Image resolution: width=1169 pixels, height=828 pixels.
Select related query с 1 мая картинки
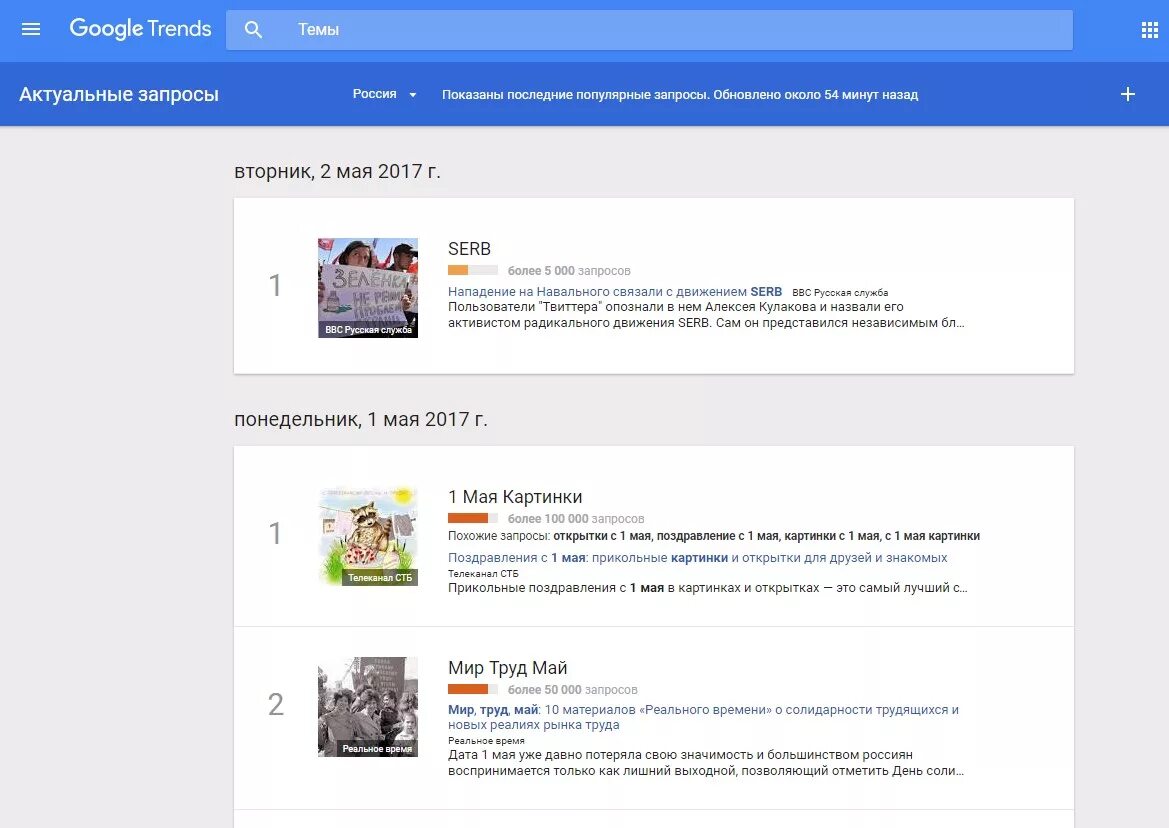pyautogui.click(x=933, y=536)
